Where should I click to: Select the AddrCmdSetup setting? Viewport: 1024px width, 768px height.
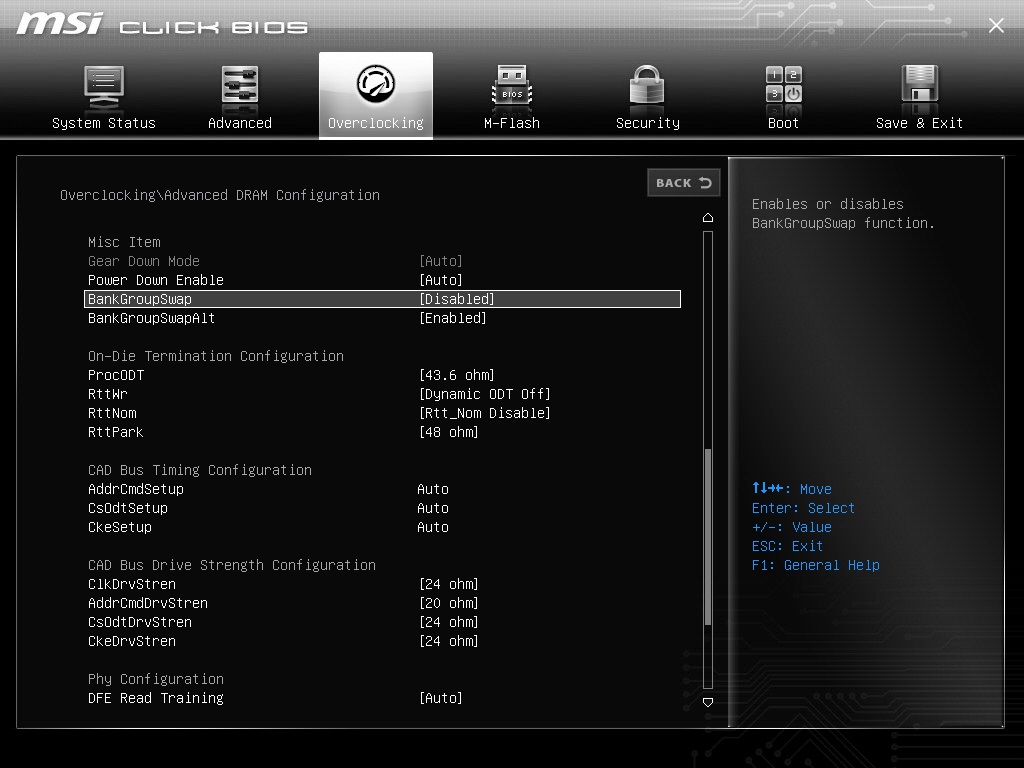coord(136,489)
